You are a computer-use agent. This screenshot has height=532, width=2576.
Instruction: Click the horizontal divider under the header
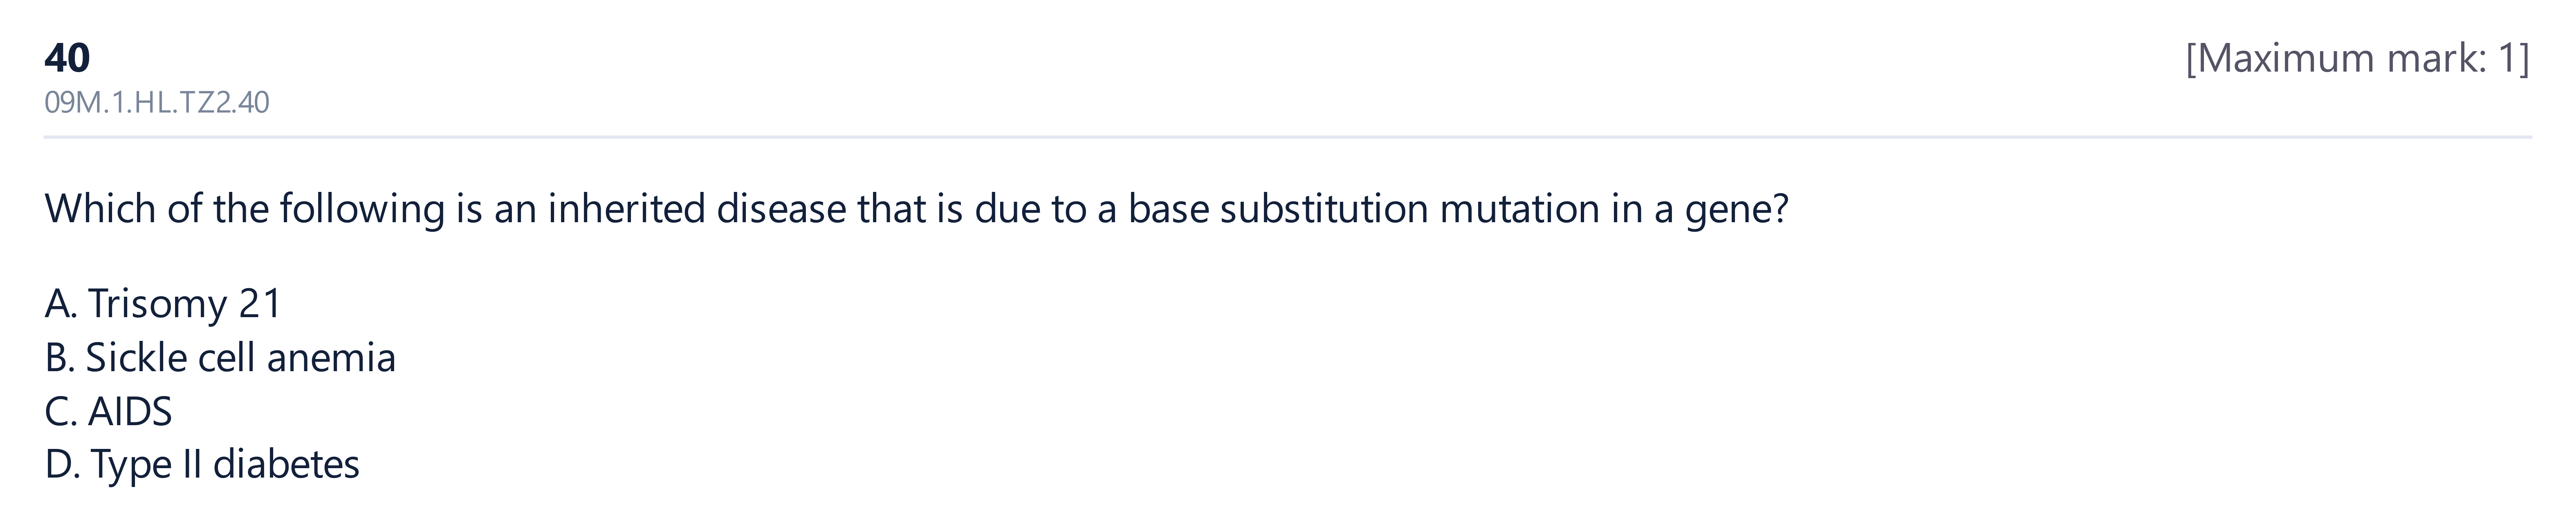[x=1288, y=137]
